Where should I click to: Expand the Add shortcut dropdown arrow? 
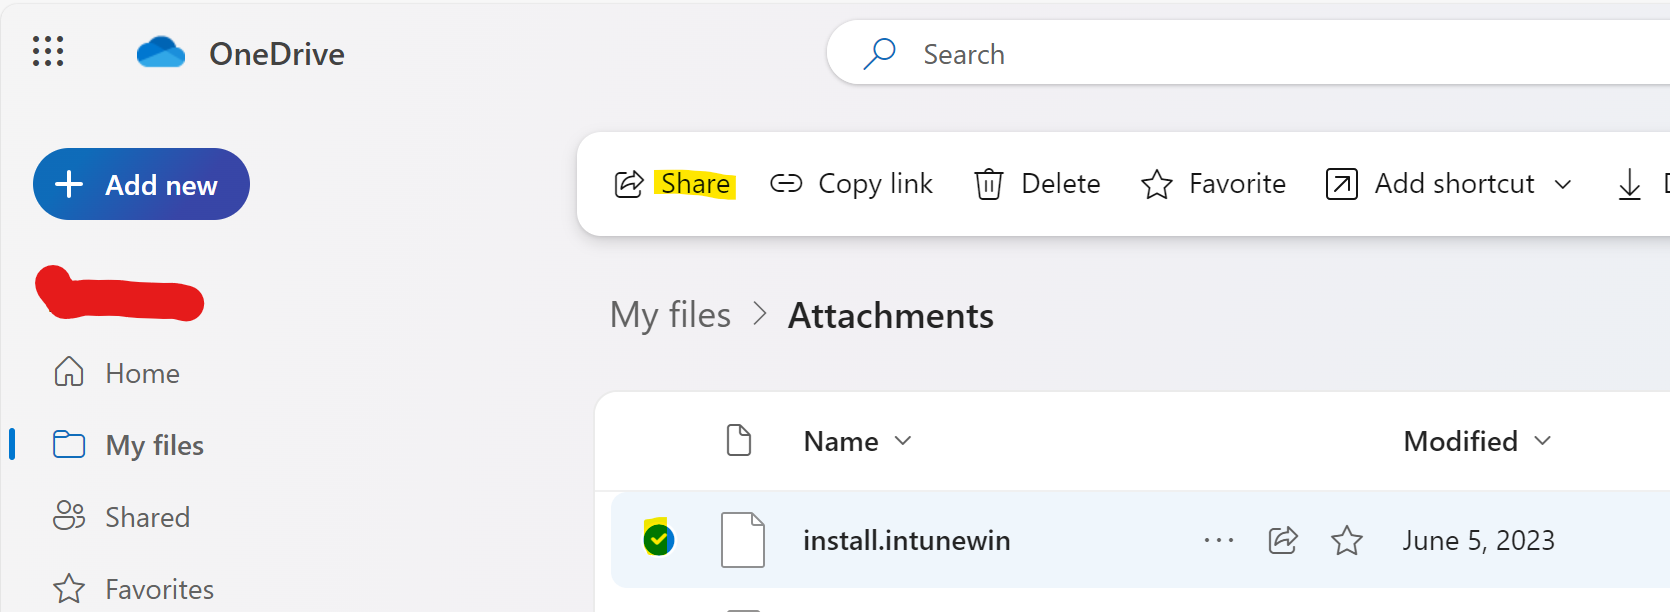tap(1563, 184)
